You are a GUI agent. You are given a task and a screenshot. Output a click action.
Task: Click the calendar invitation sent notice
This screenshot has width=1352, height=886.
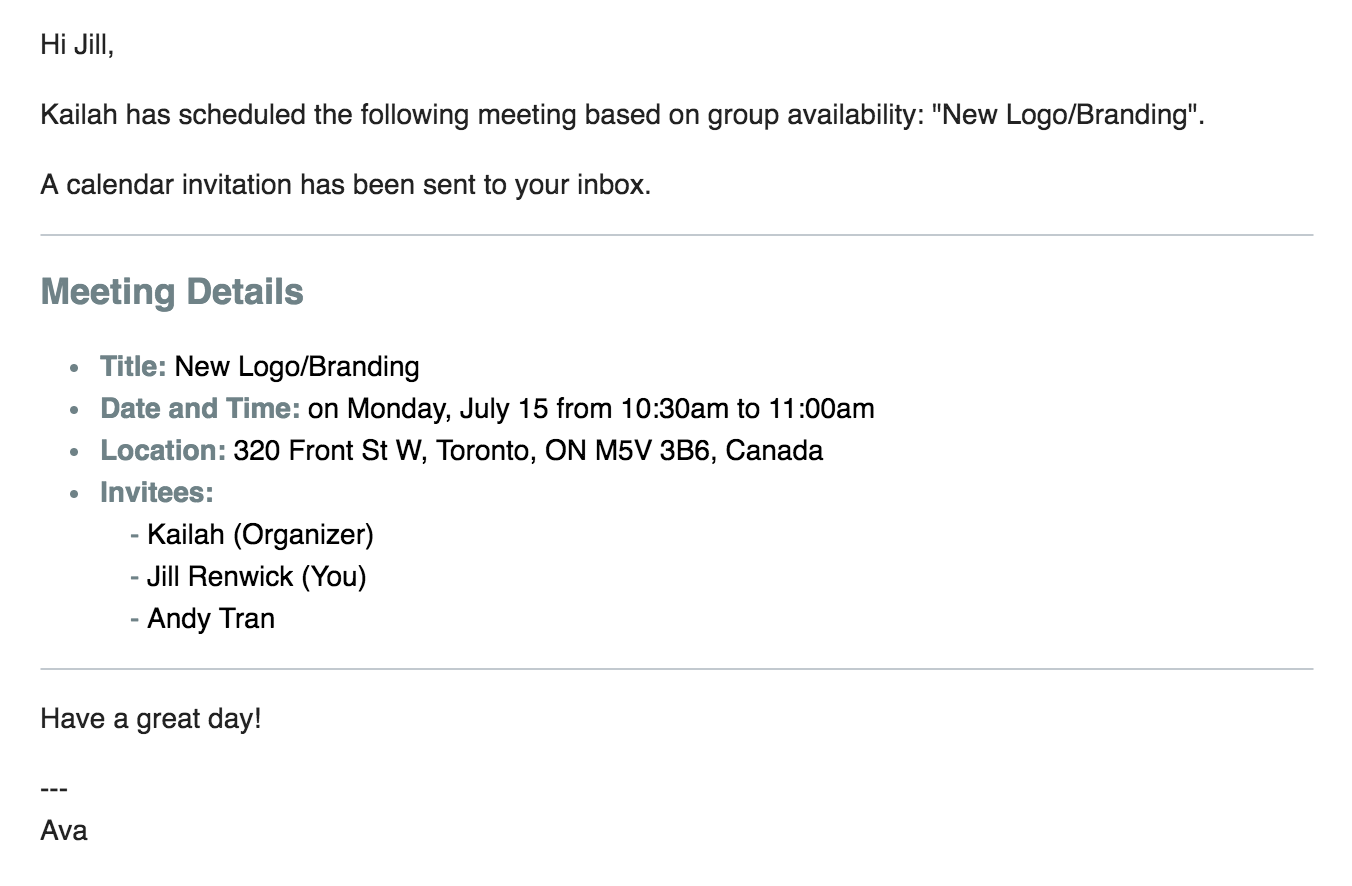[345, 185]
